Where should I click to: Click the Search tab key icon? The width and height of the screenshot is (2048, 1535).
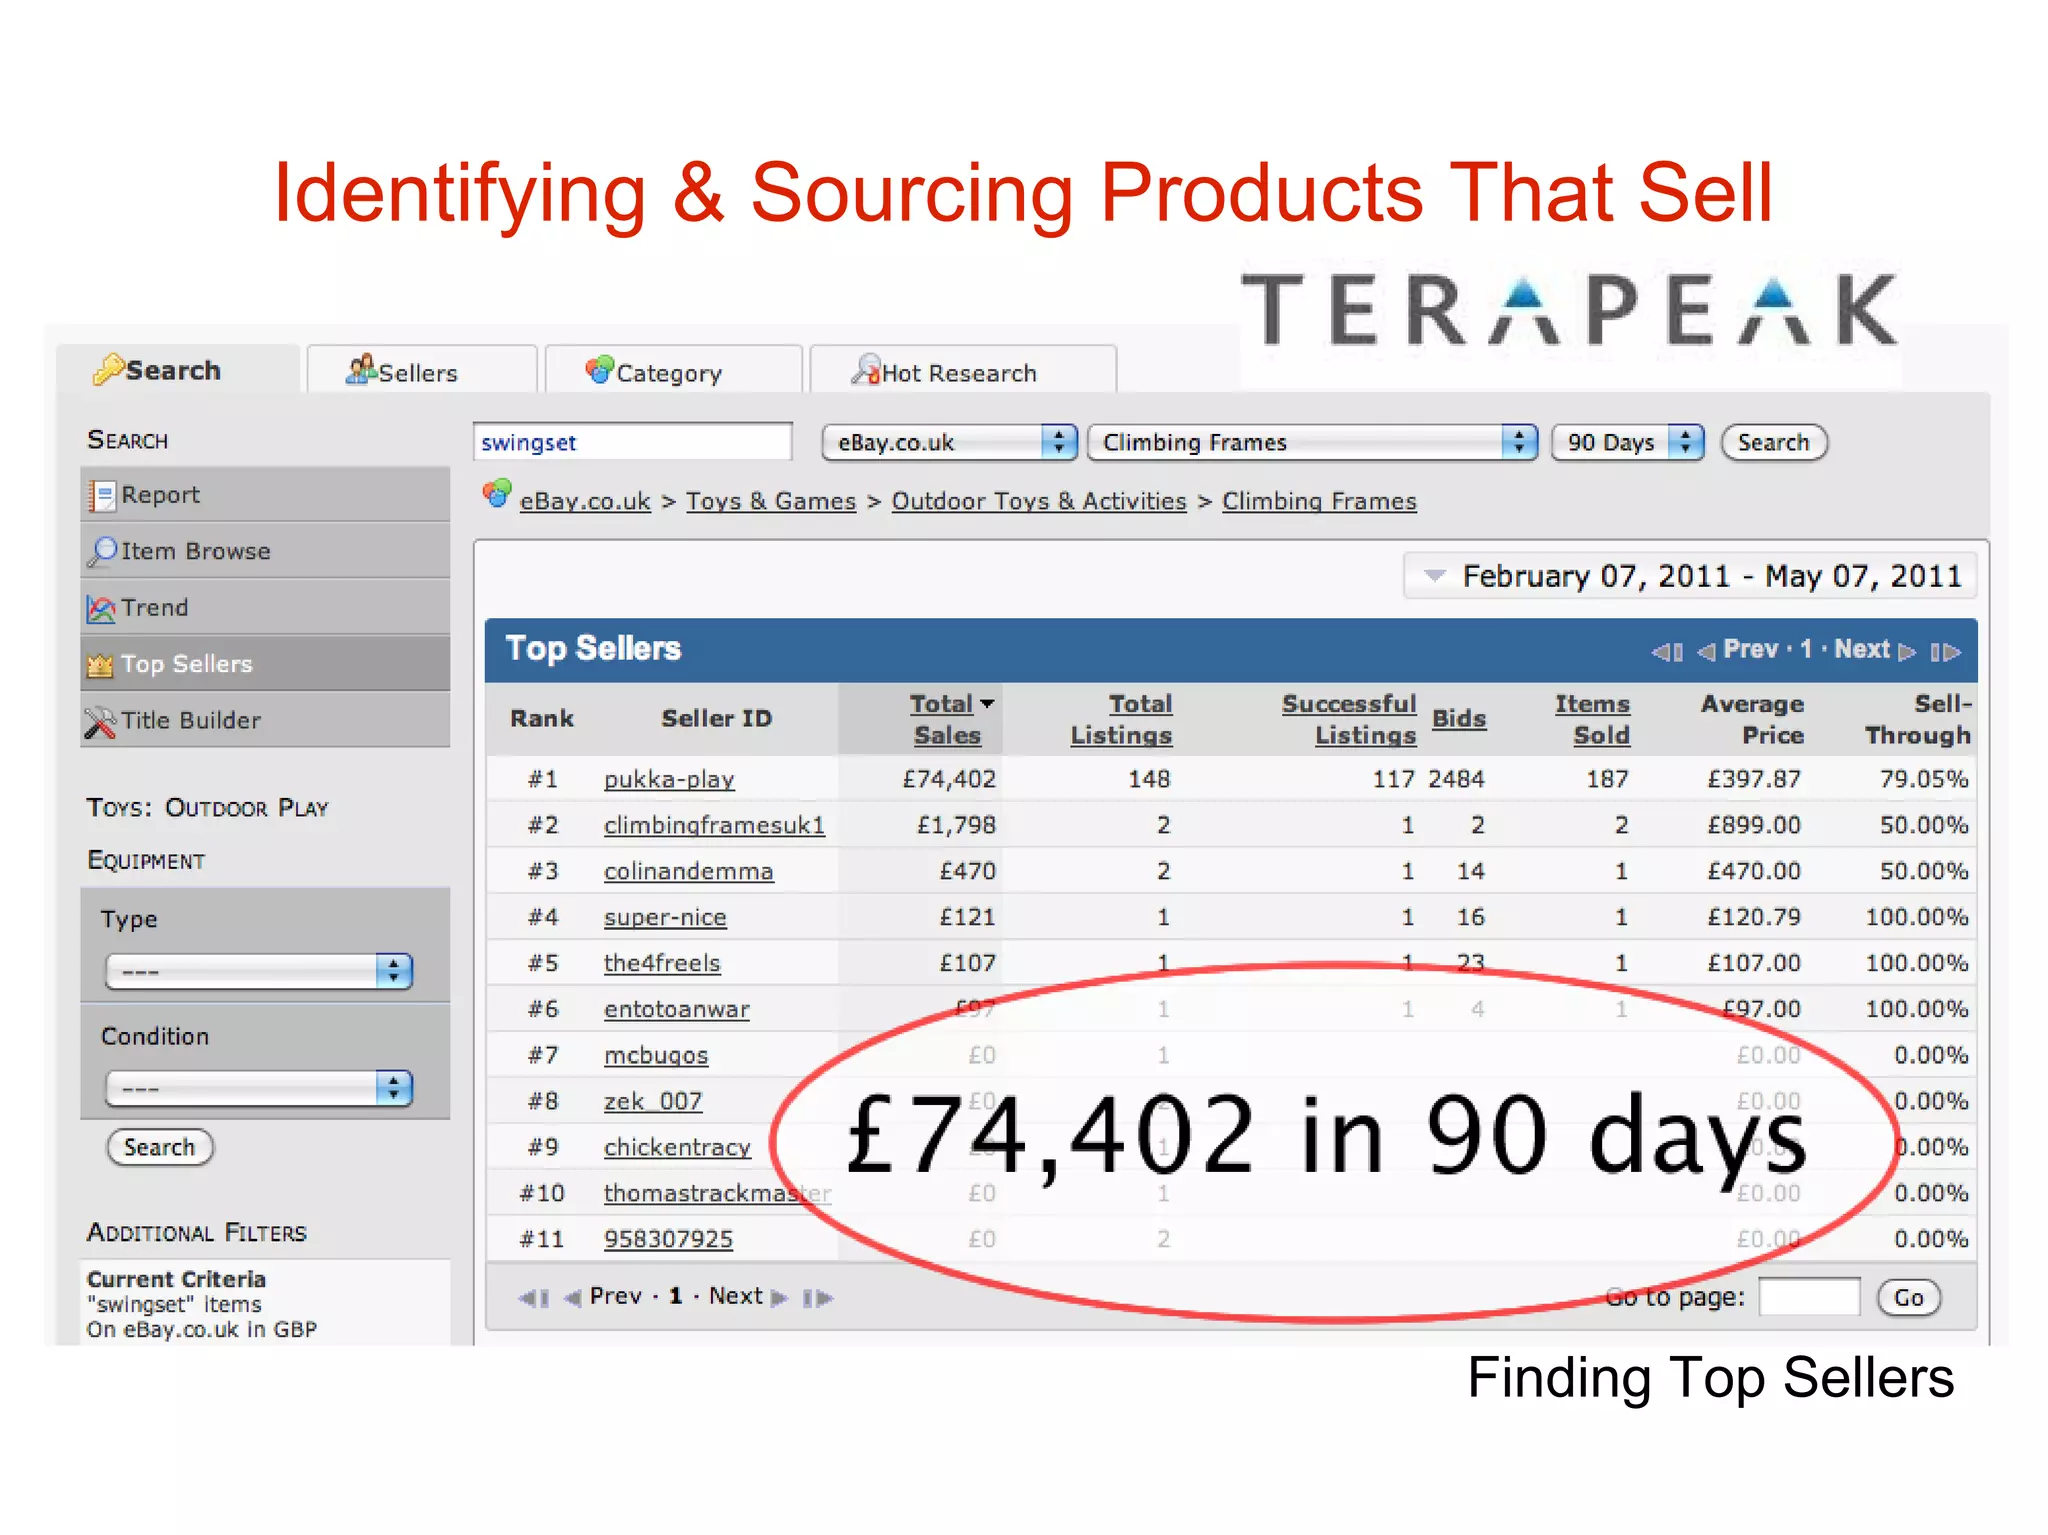coord(108,369)
